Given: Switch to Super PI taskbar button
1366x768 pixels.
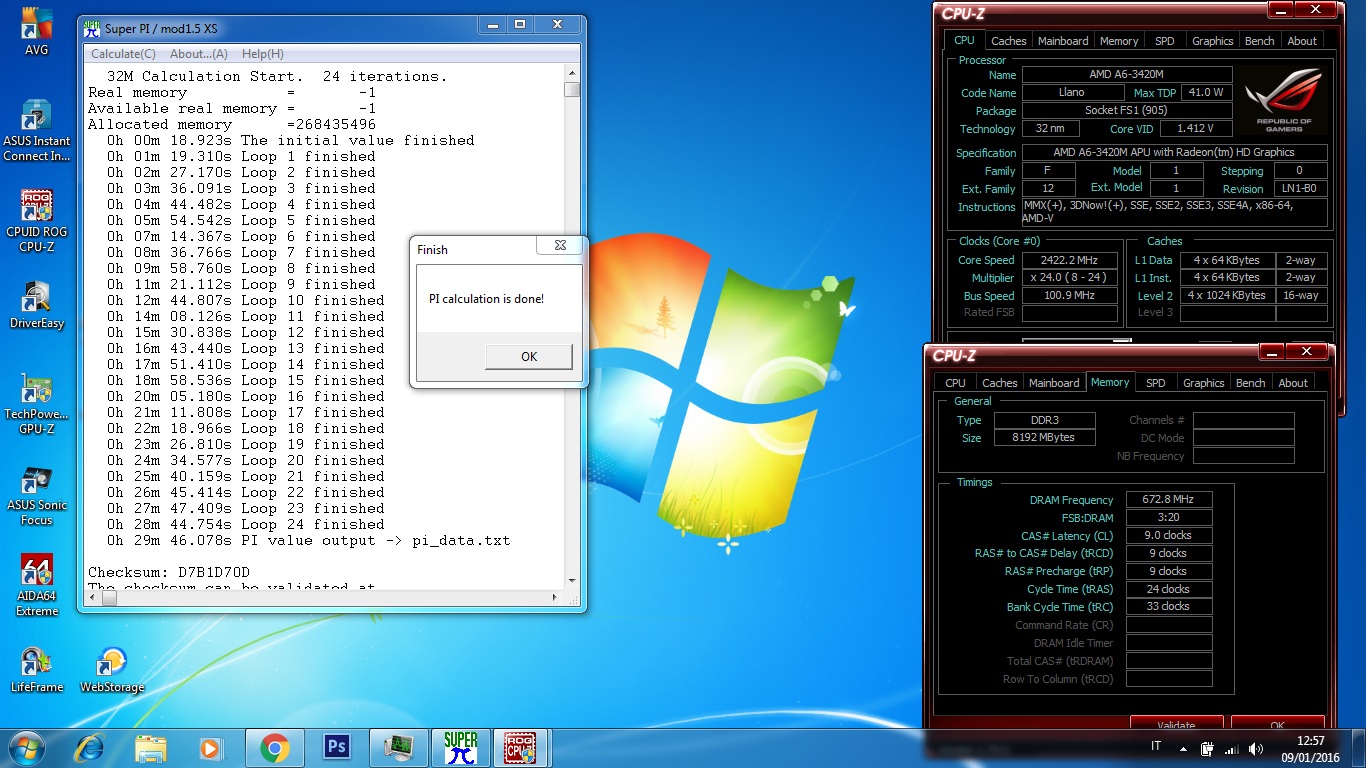Looking at the screenshot, I should click(x=461, y=747).
